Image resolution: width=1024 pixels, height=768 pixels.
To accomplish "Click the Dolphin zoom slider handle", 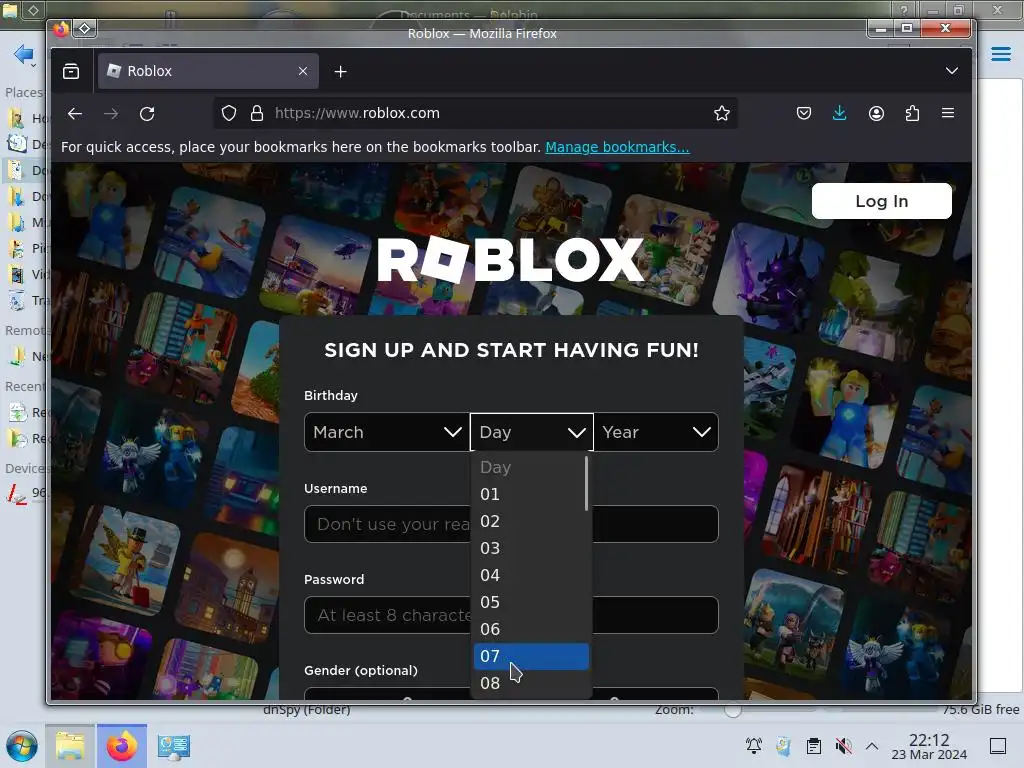I will click(x=733, y=711).
